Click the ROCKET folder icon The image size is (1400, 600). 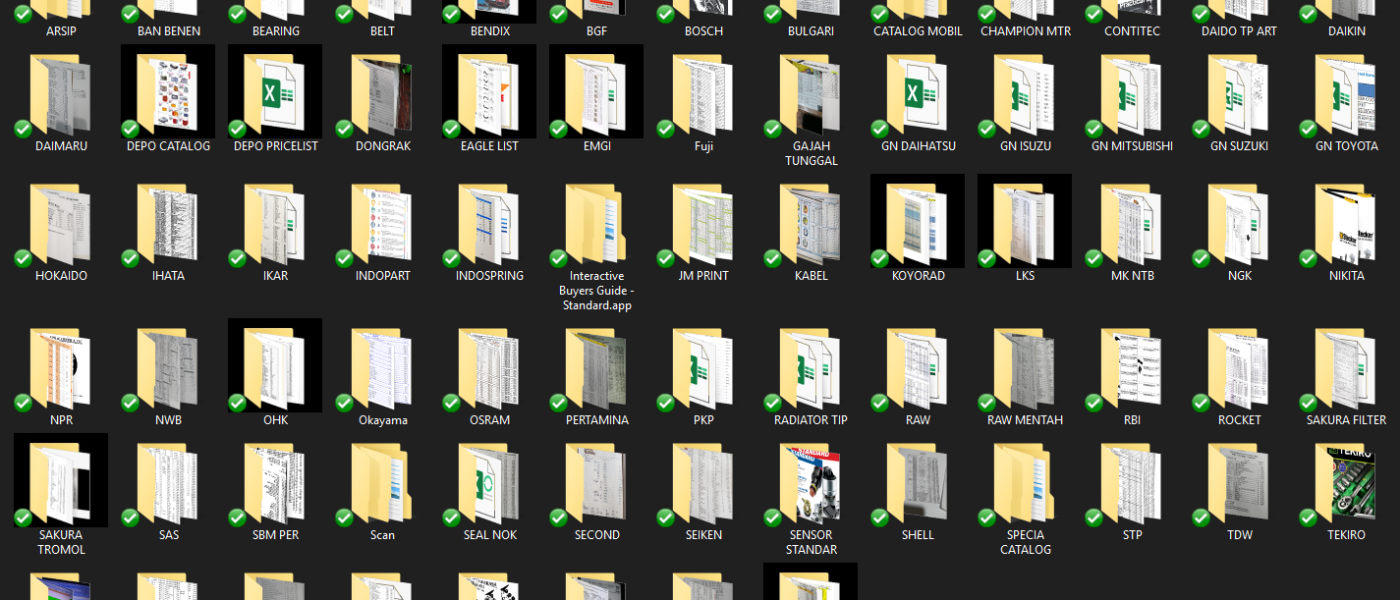(x=1239, y=370)
